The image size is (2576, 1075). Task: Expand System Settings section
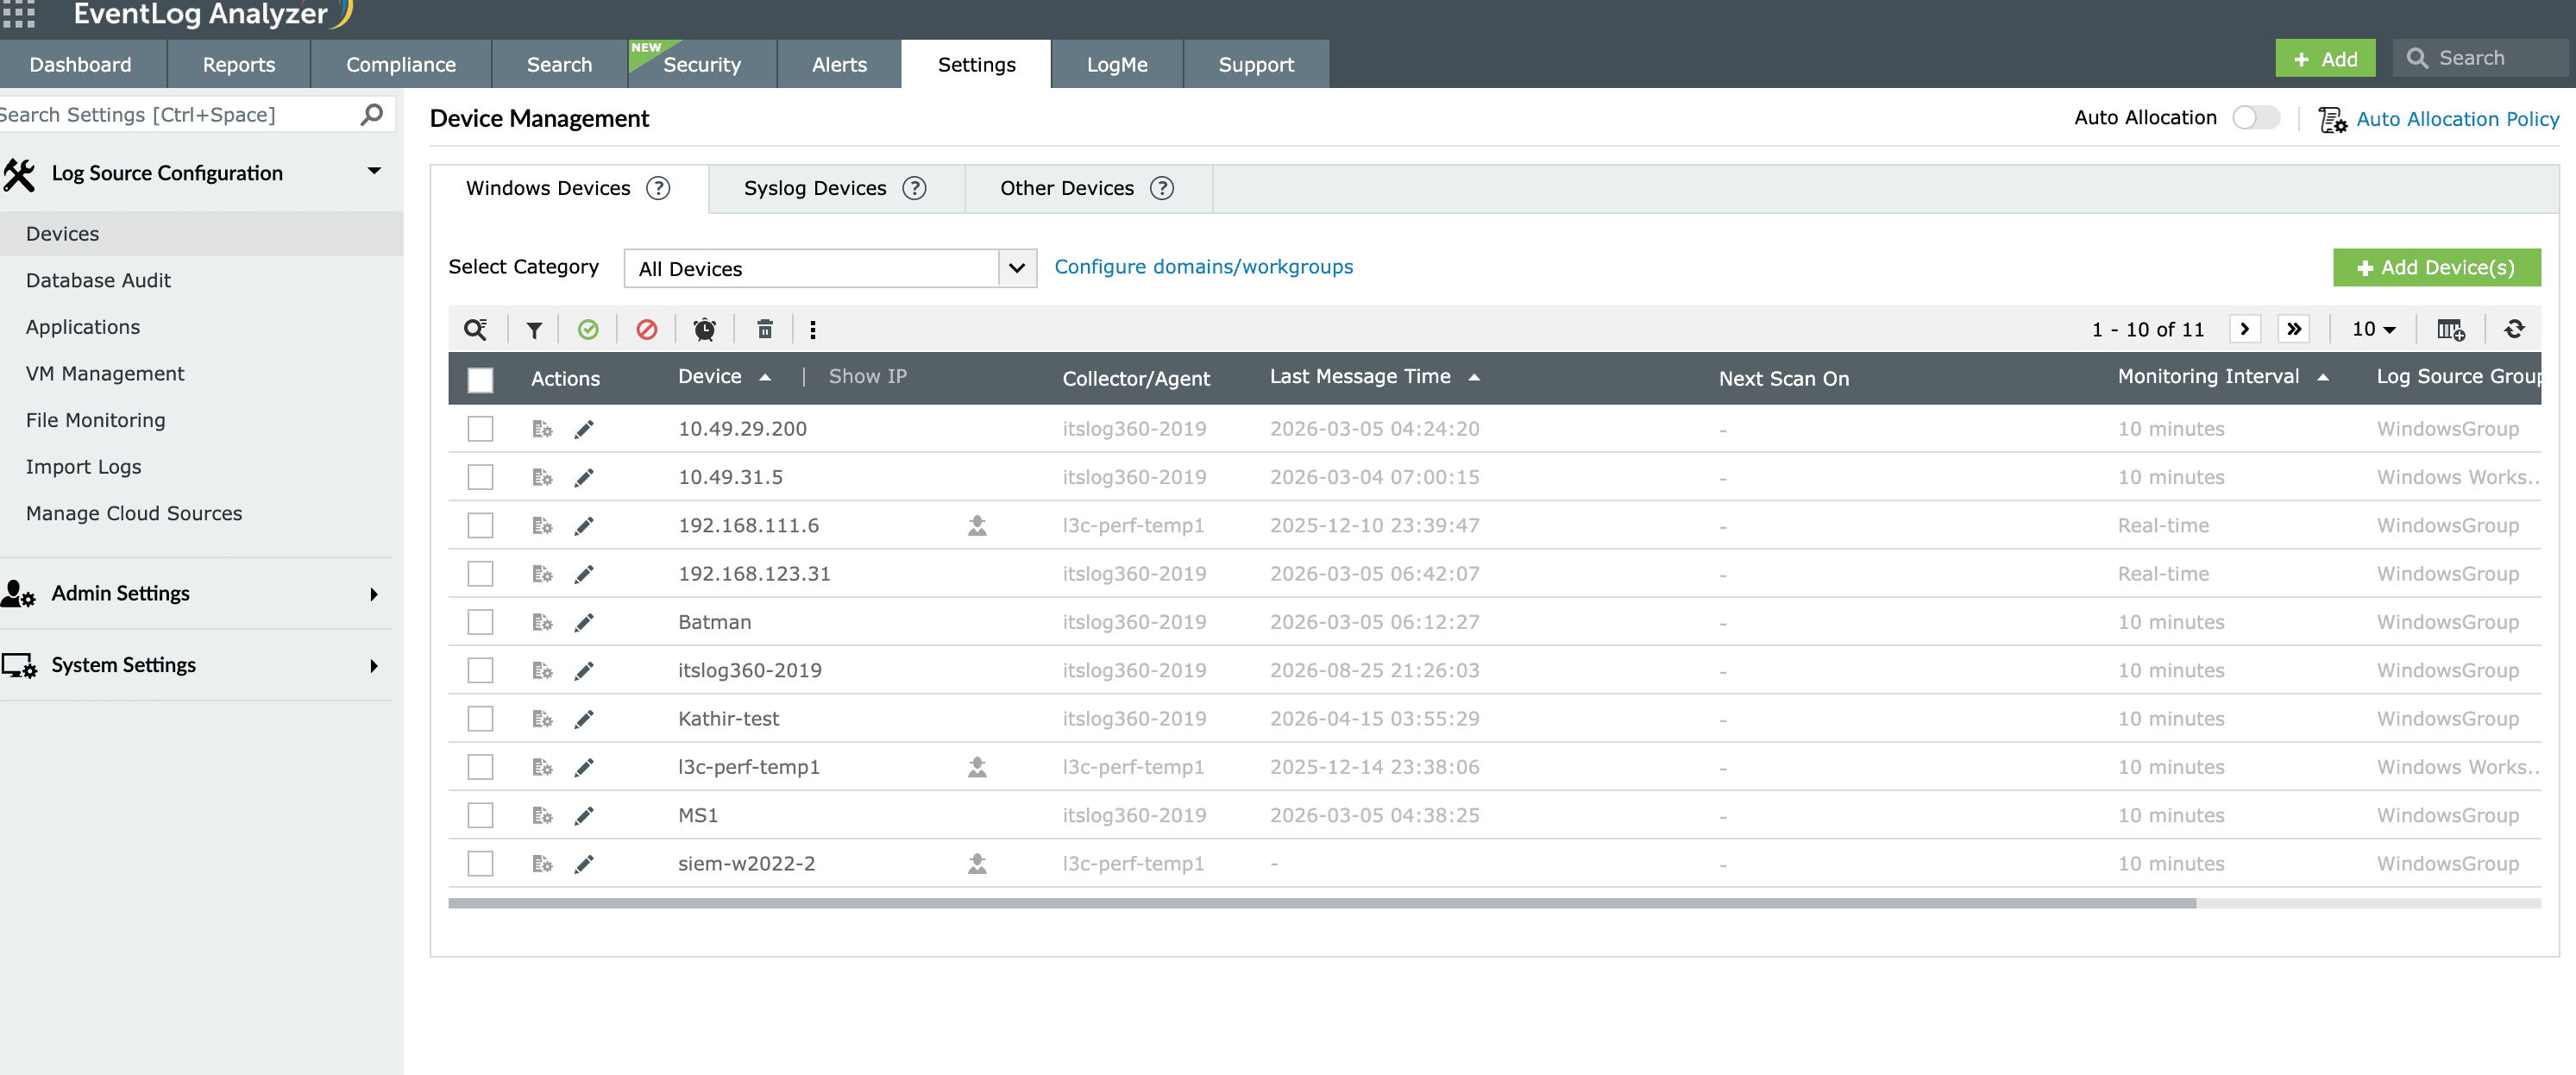click(x=374, y=666)
